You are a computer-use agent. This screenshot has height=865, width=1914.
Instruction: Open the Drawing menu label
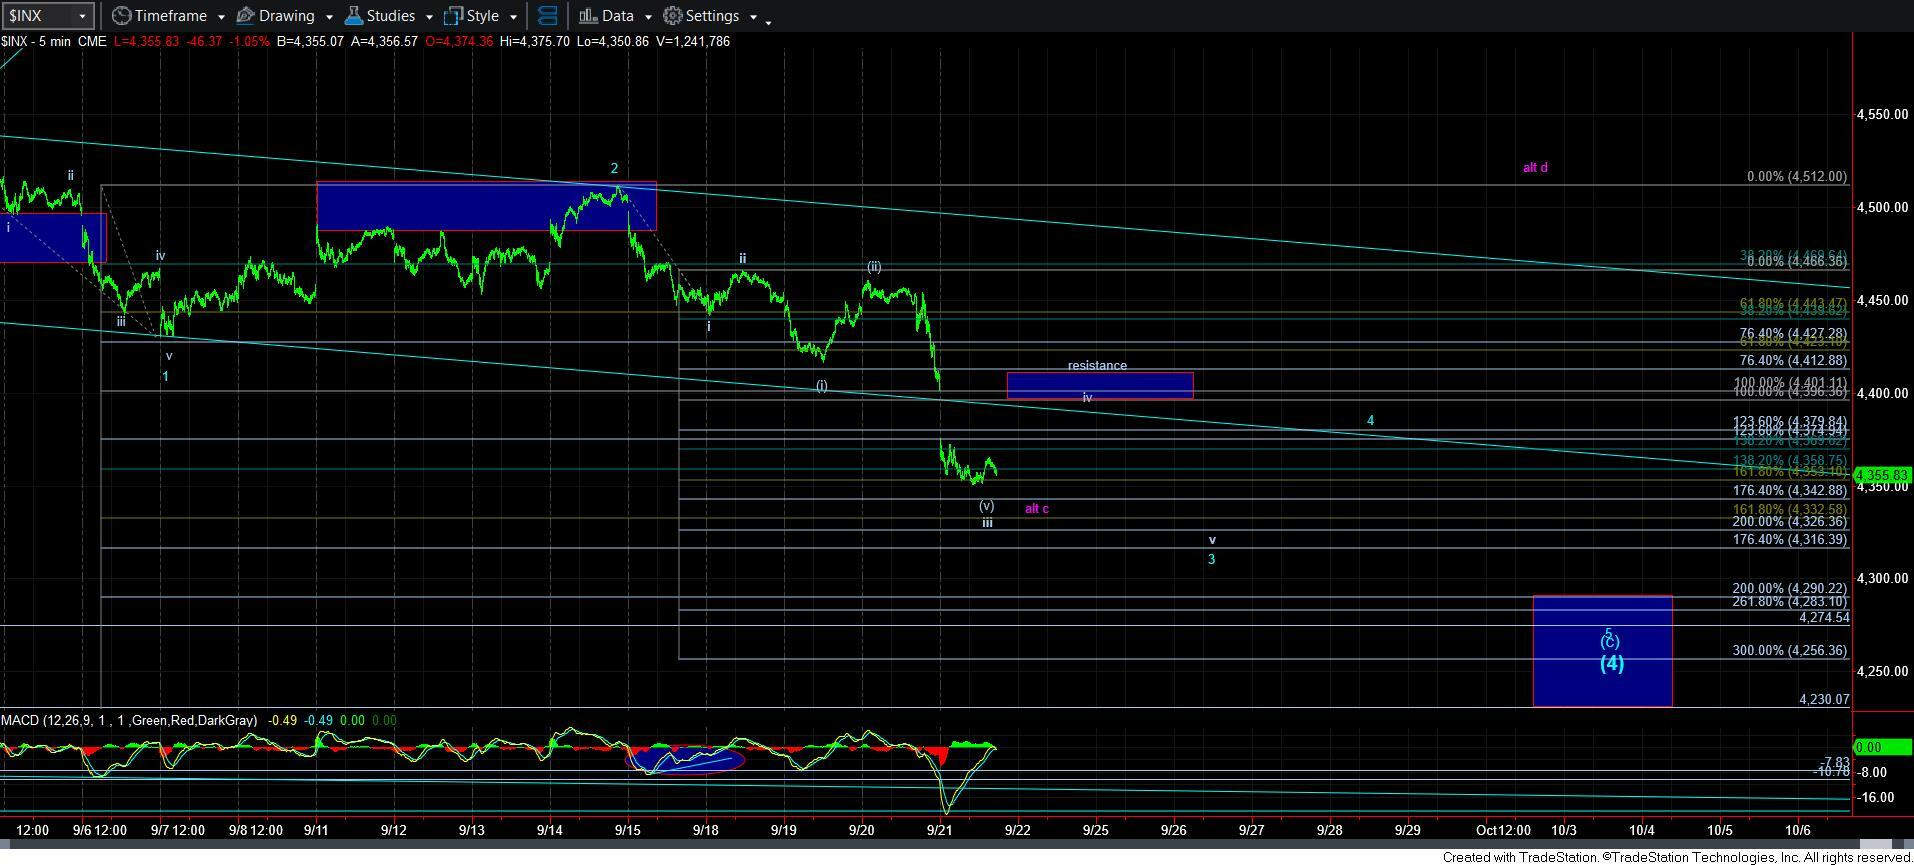pos(286,16)
